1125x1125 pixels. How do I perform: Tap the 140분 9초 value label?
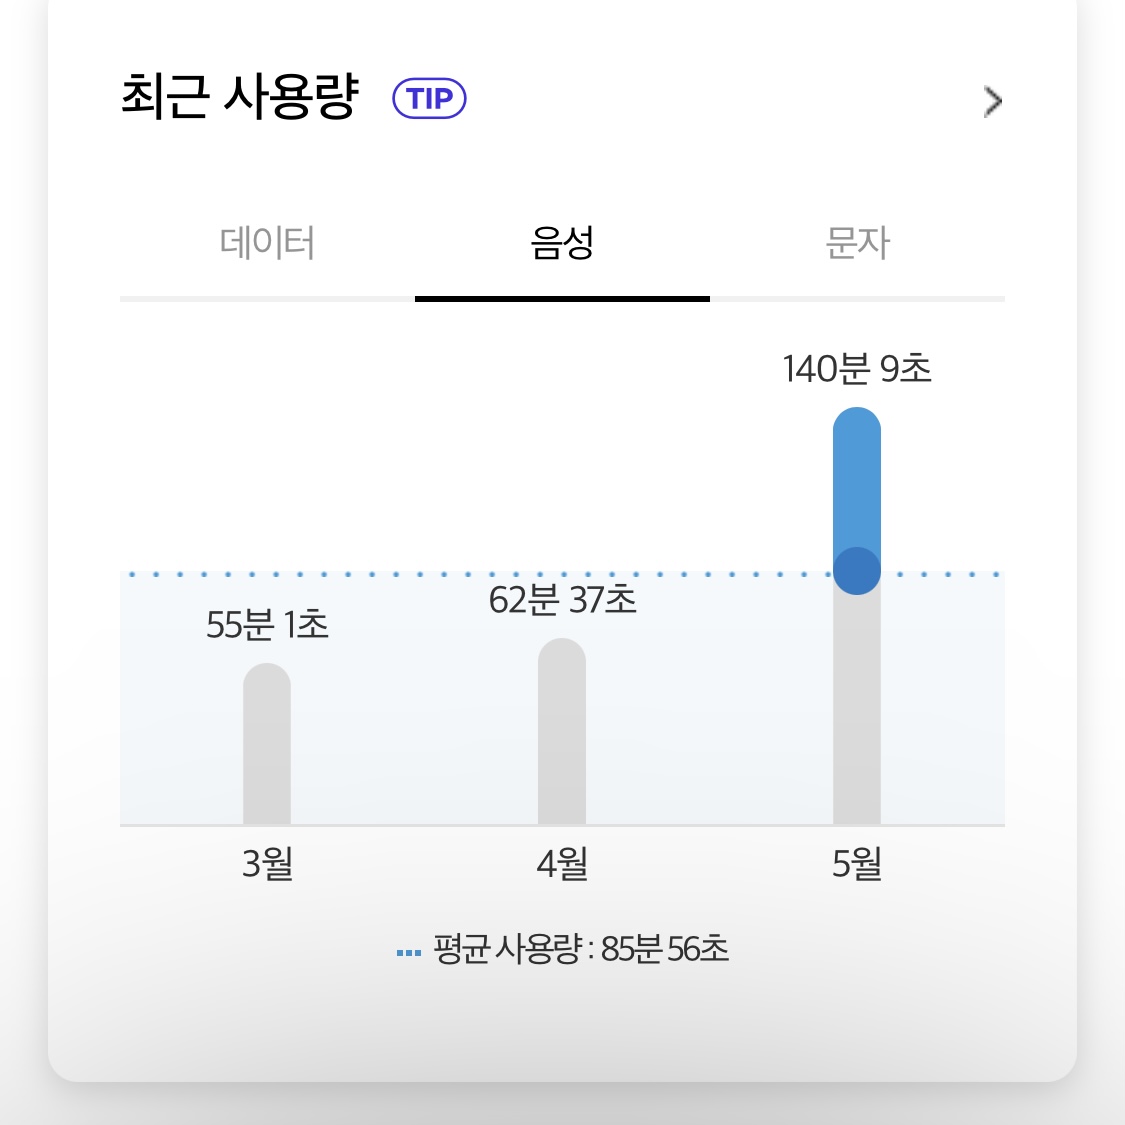coord(857,369)
